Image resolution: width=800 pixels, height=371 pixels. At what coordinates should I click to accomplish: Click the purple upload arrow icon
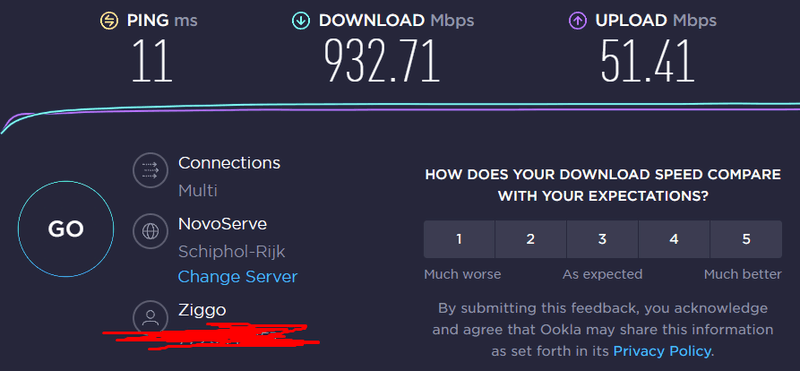coord(577,21)
